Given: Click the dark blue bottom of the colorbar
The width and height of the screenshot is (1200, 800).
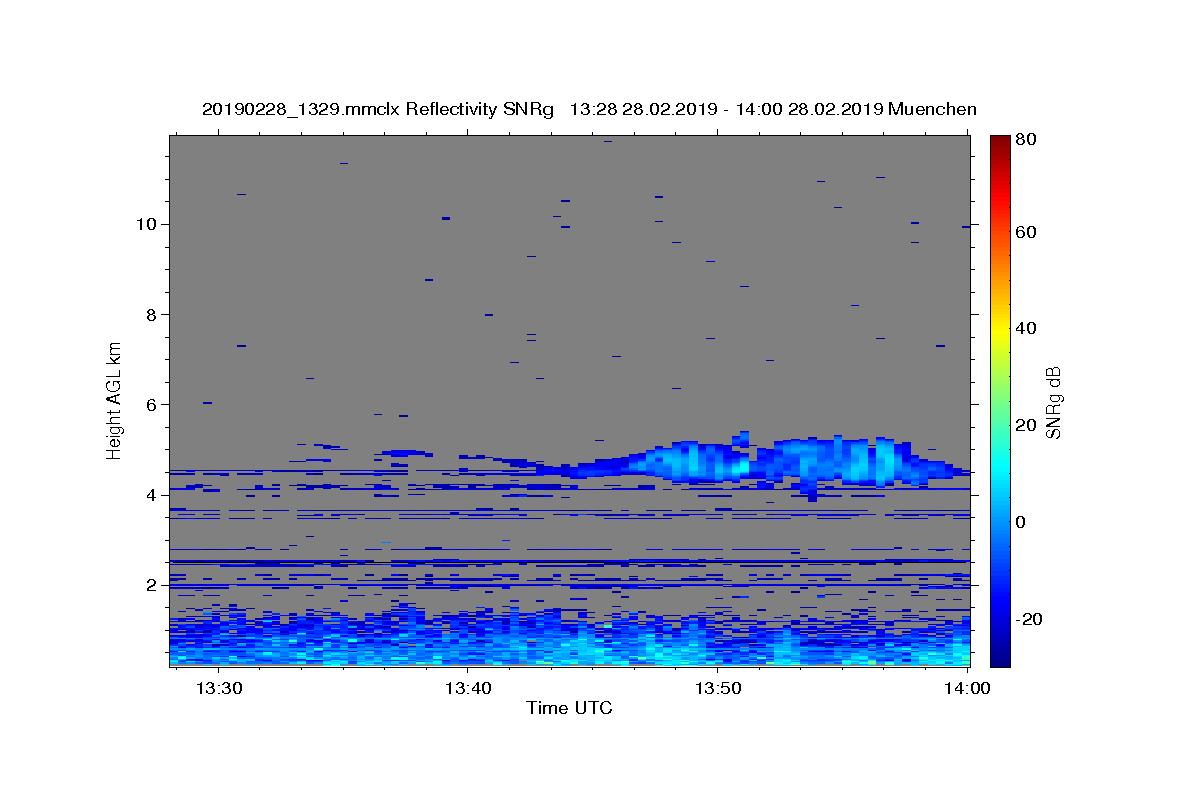Looking at the screenshot, I should [x=1000, y=655].
